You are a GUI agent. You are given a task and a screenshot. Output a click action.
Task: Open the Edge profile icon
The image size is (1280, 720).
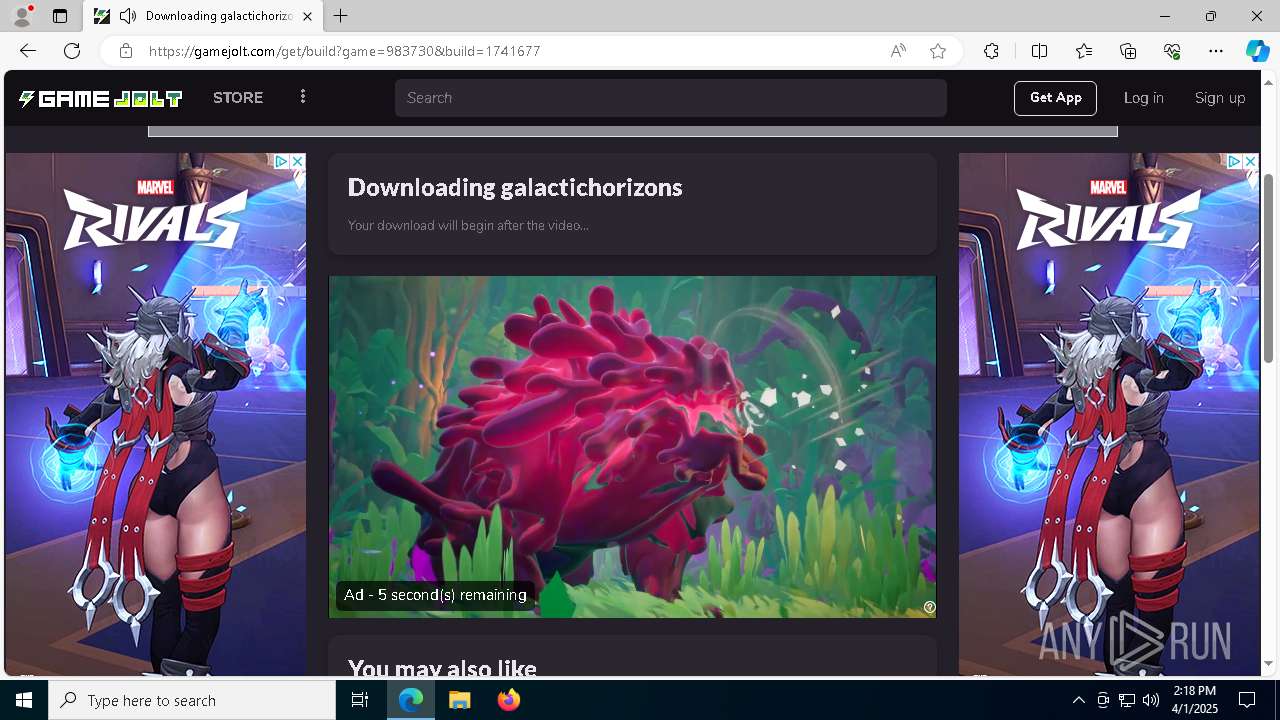coord(22,16)
